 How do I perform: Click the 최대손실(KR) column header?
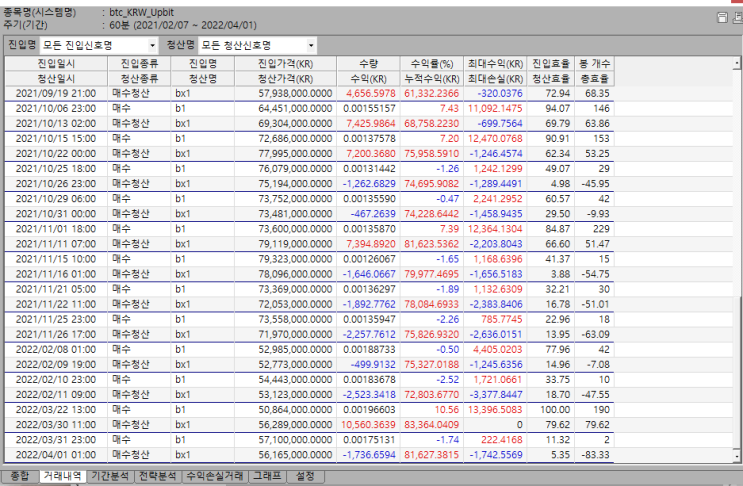pyautogui.click(x=495, y=79)
